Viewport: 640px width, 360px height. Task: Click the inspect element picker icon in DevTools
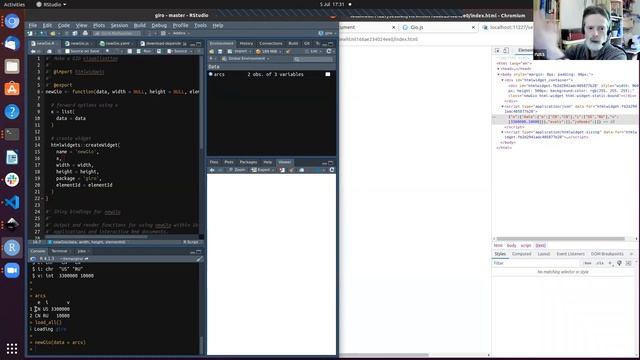498,50
